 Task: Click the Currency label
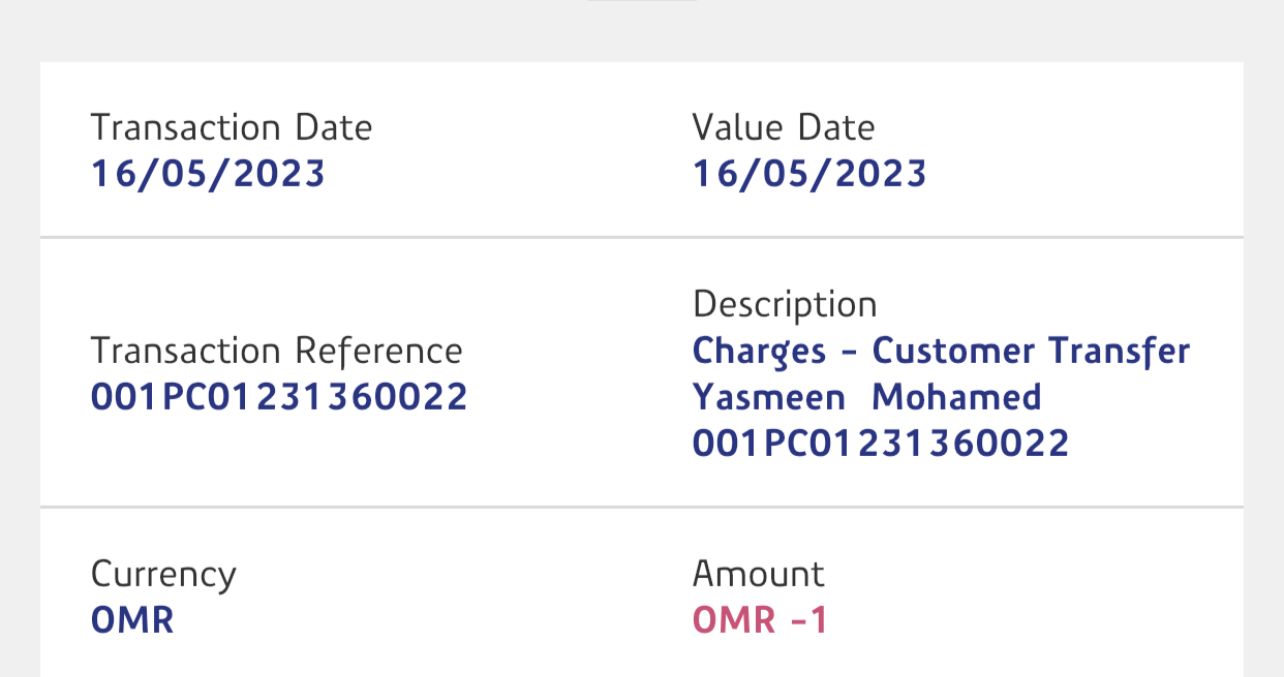pos(163,575)
